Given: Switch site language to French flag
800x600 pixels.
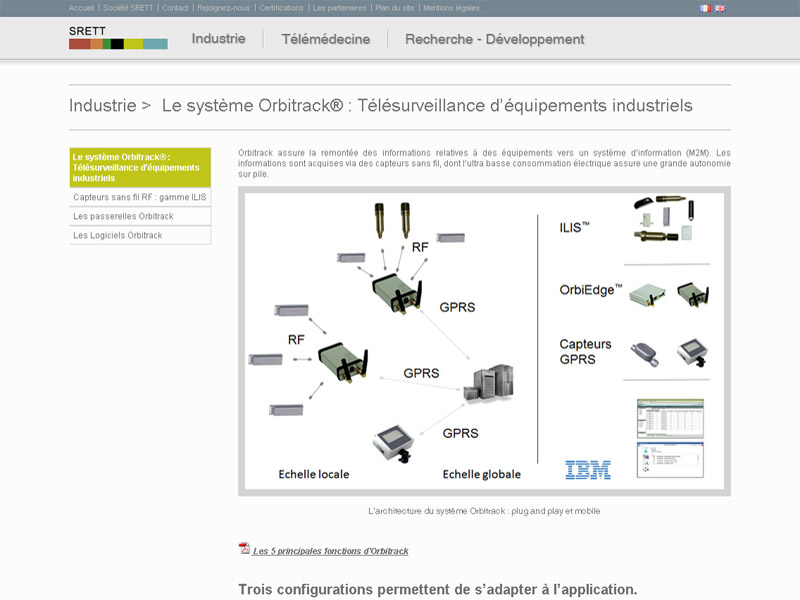Looking at the screenshot, I should tap(705, 8).
